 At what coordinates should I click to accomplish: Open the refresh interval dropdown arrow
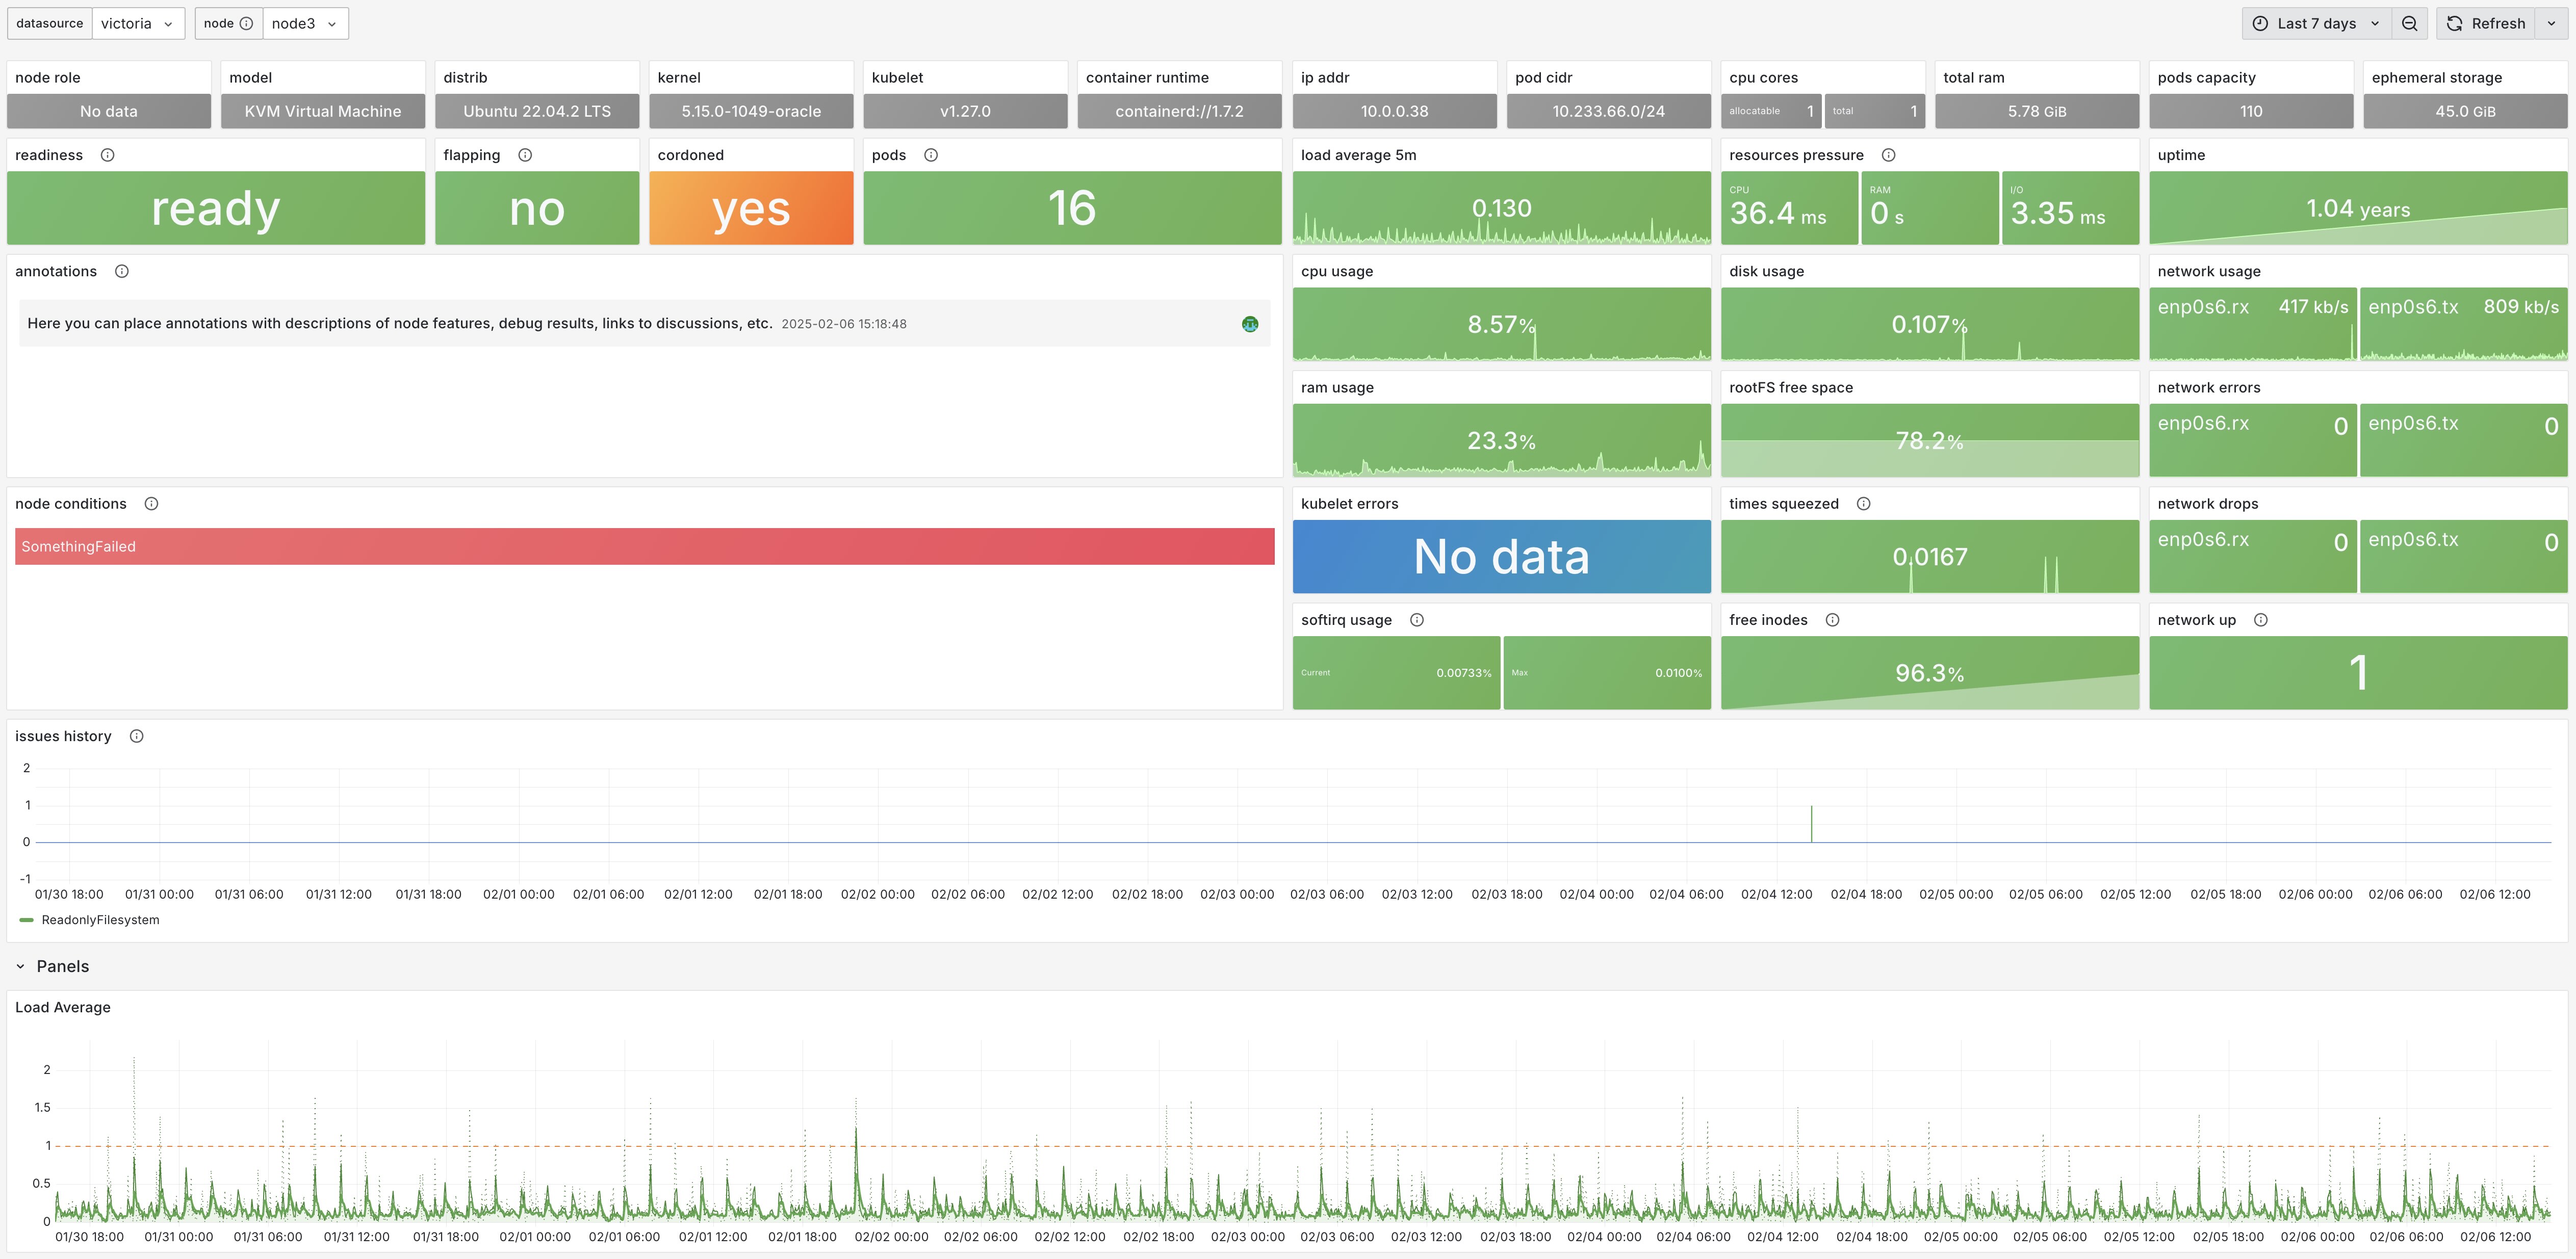coord(2551,23)
